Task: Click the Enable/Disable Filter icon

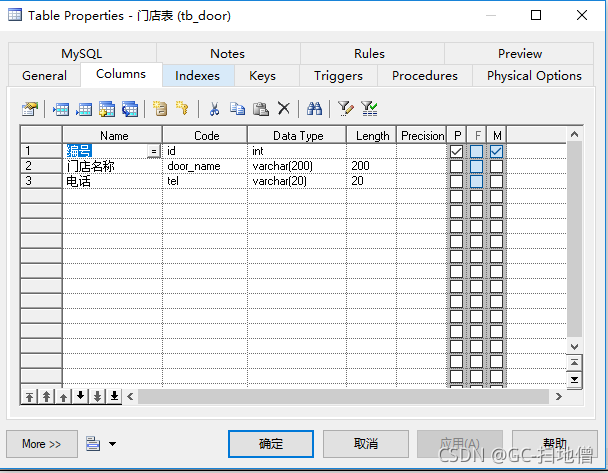Action: point(369,109)
